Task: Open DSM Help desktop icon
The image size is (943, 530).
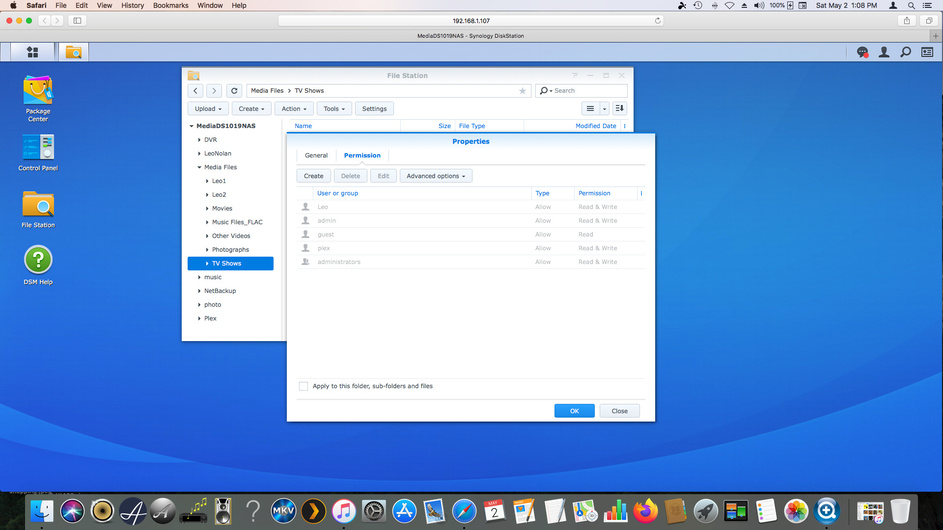Action: tap(38, 265)
